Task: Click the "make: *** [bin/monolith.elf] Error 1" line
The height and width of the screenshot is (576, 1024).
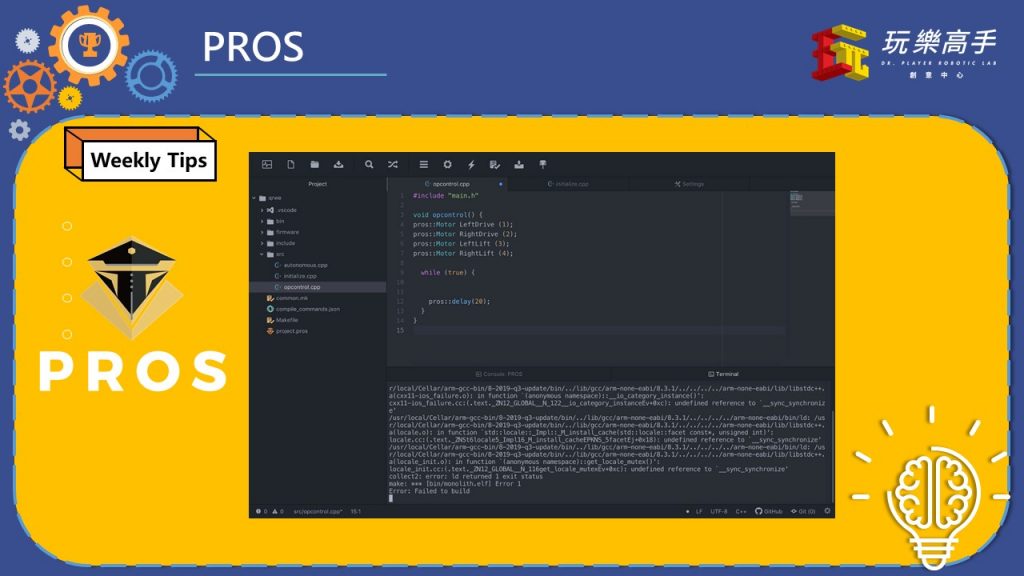Action: click(x=455, y=484)
